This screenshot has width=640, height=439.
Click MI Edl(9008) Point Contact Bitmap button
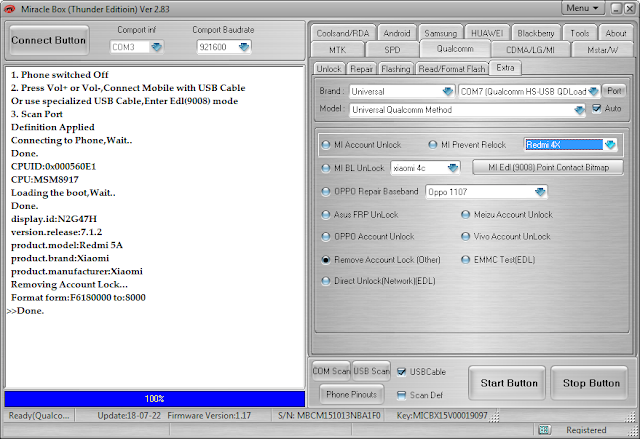[548, 167]
